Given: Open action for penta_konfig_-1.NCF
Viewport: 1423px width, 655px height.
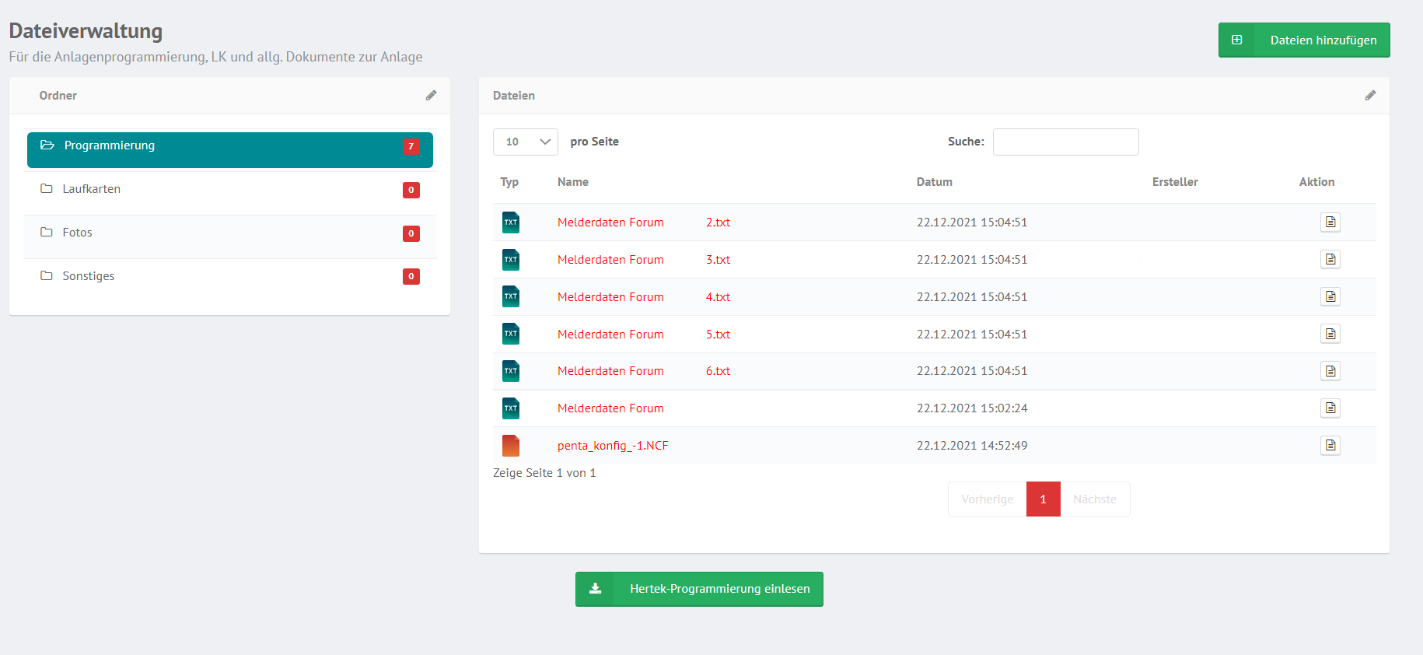Looking at the screenshot, I should [x=1330, y=445].
